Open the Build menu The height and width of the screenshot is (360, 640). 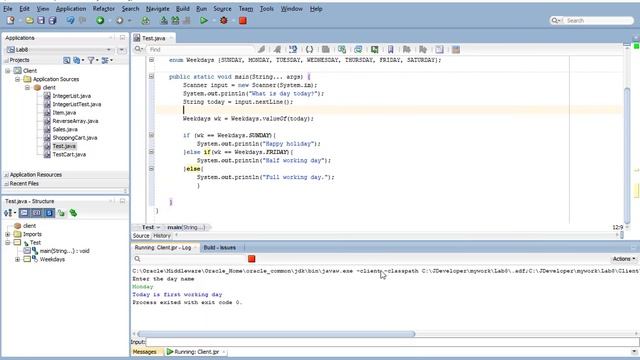pyautogui.click(x=182, y=9)
